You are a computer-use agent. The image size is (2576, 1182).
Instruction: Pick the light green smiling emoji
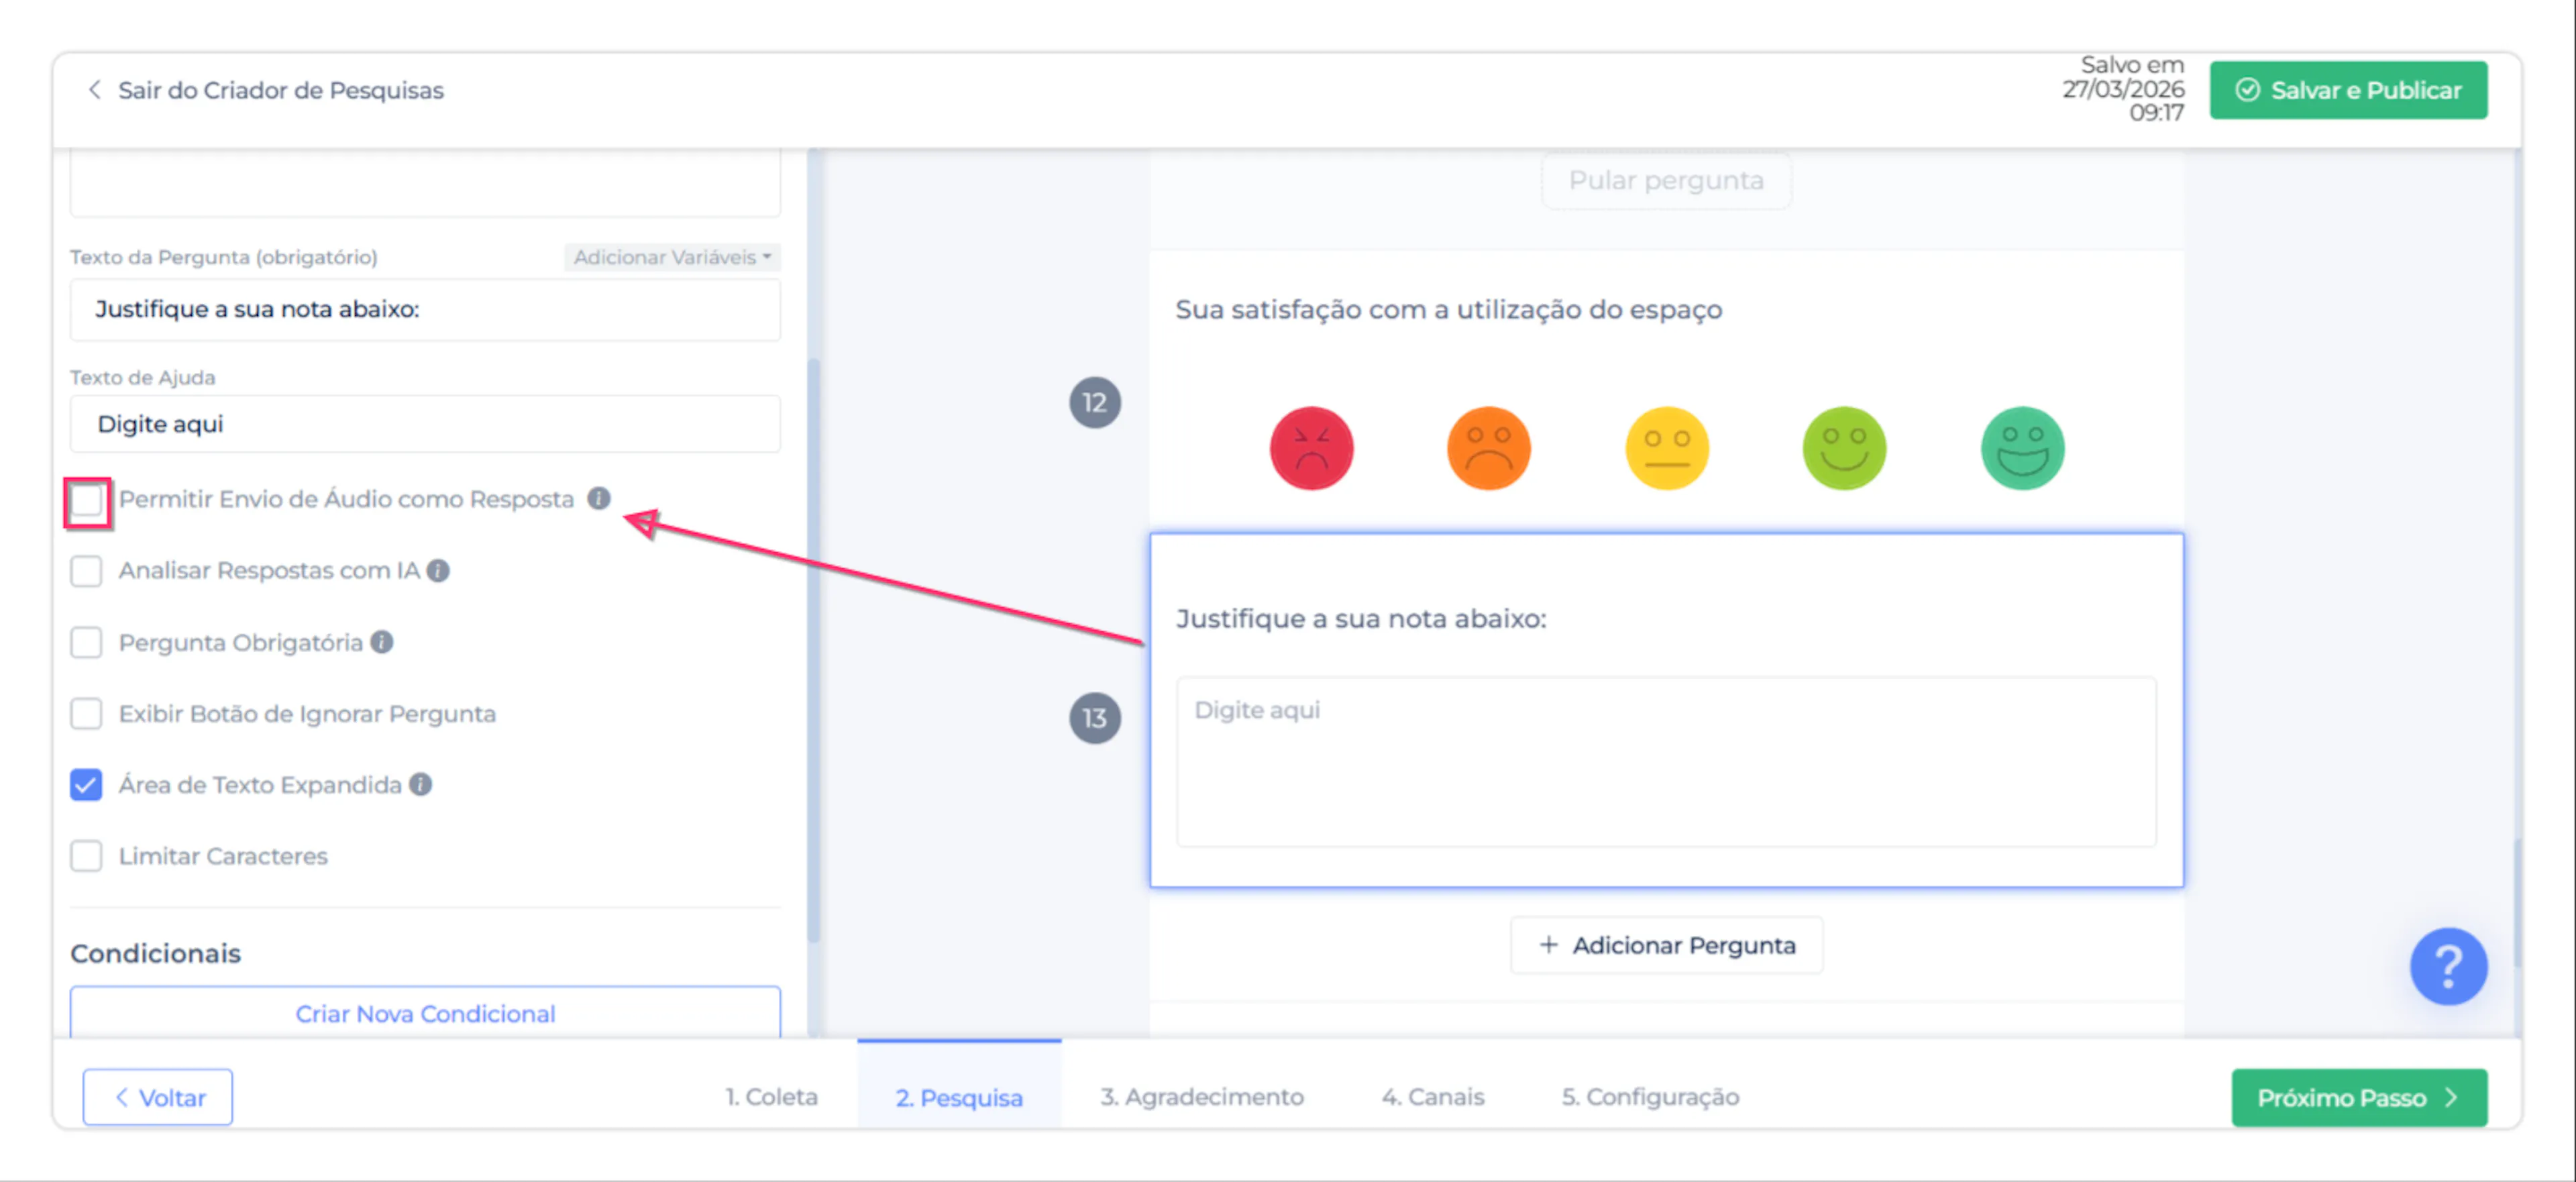(1844, 448)
